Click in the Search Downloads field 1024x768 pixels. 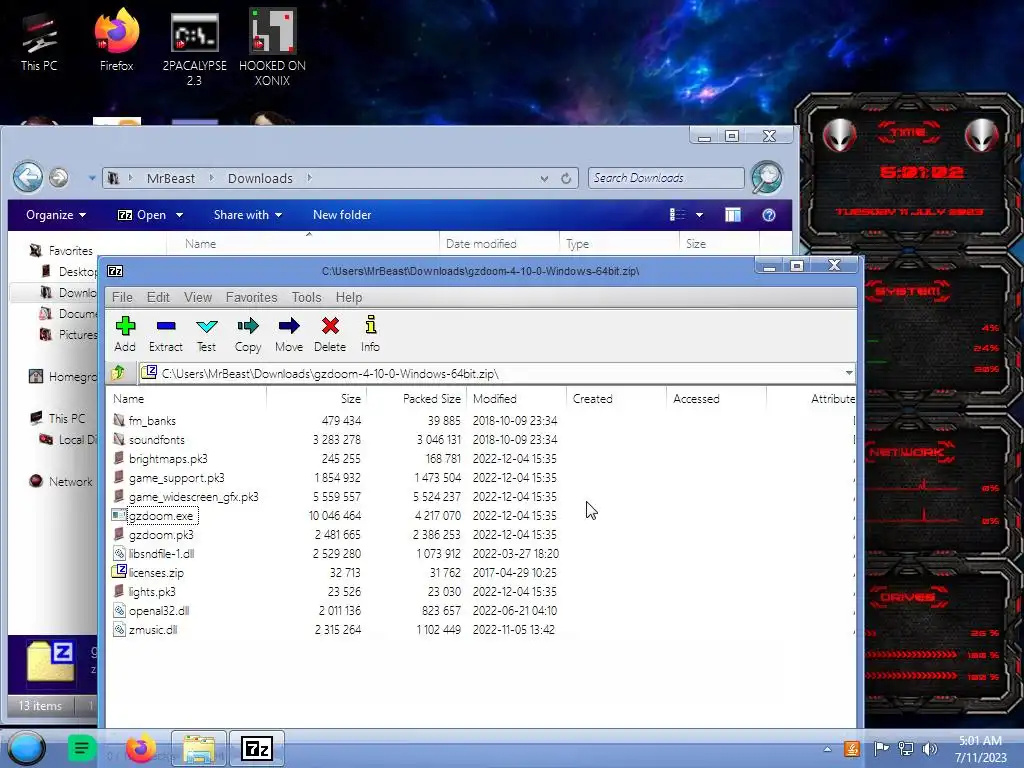[x=665, y=178]
